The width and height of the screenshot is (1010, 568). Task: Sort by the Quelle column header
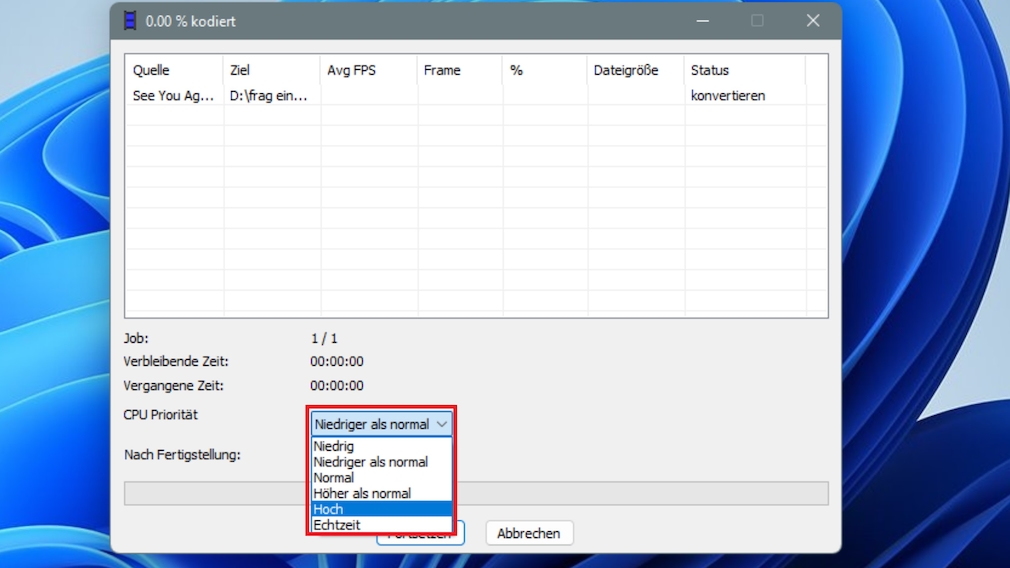[x=152, y=70]
